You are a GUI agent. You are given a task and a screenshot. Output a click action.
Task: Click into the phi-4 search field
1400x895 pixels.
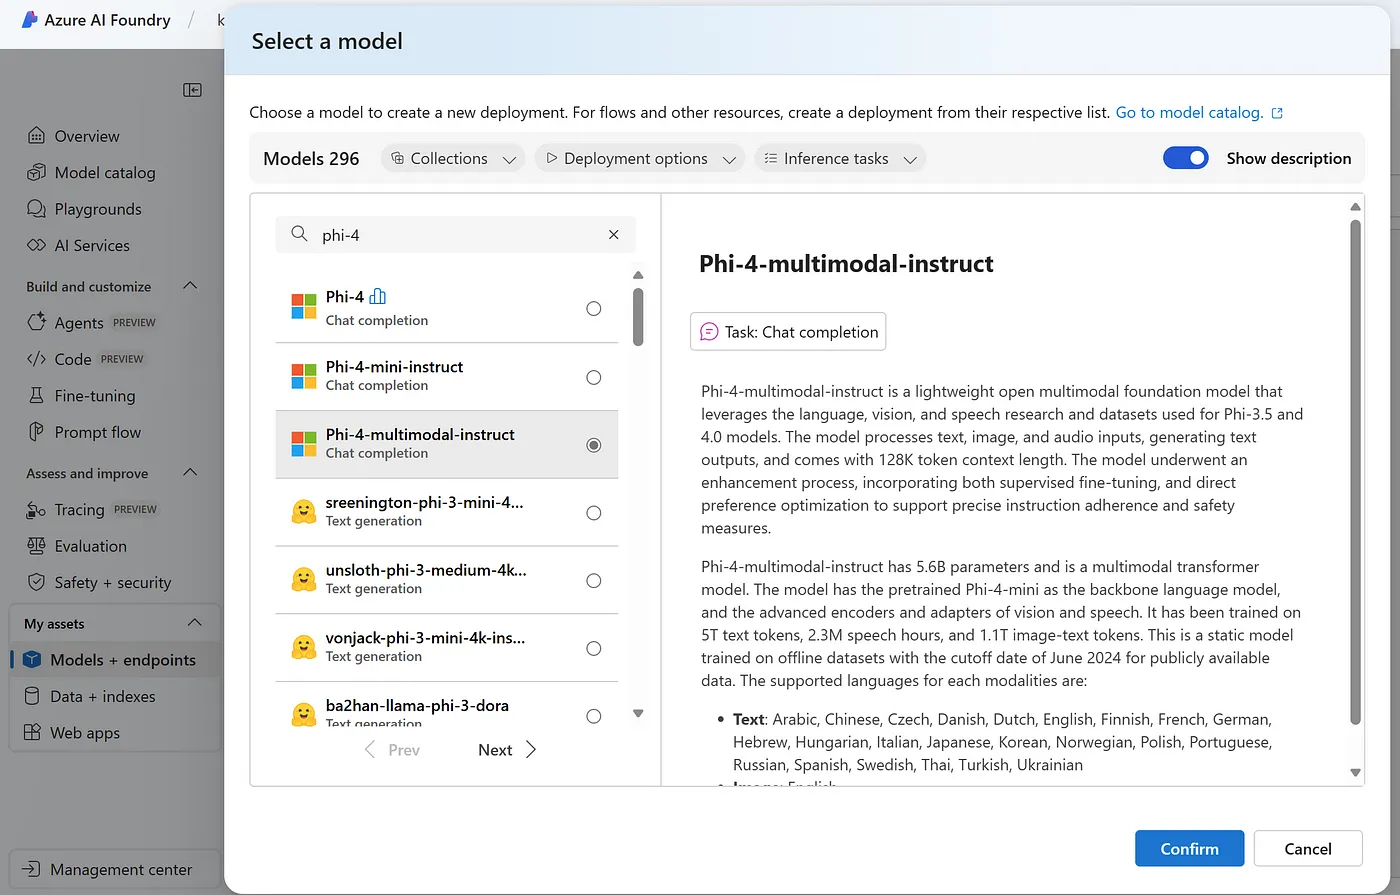pos(455,235)
